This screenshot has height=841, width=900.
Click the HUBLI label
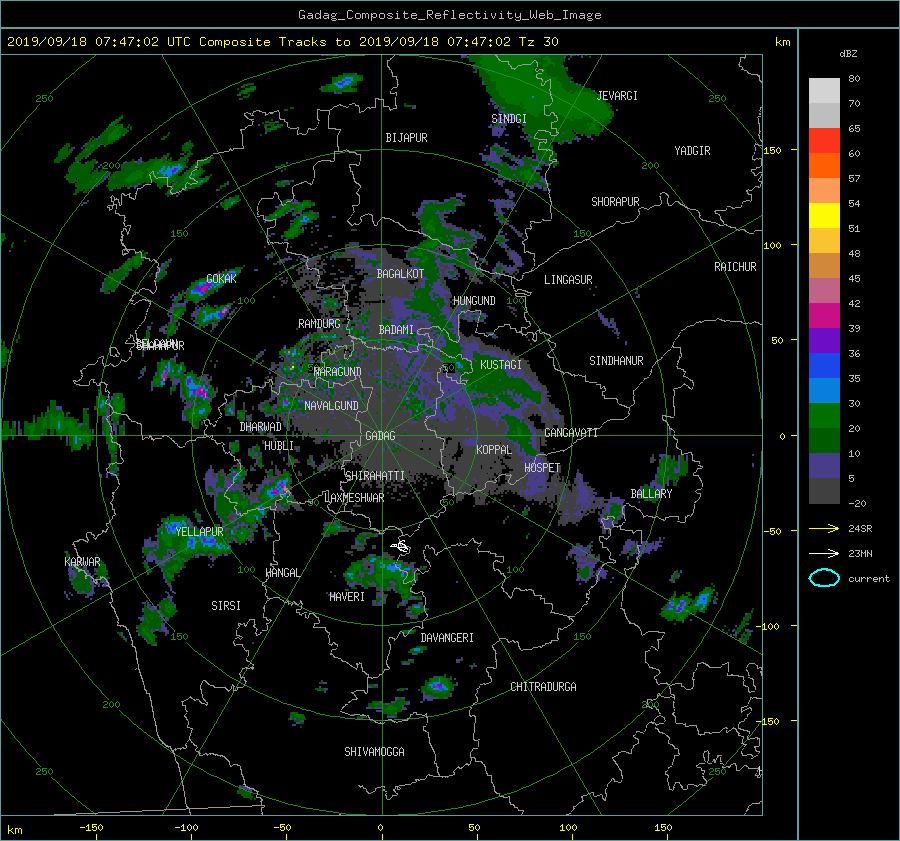point(279,446)
